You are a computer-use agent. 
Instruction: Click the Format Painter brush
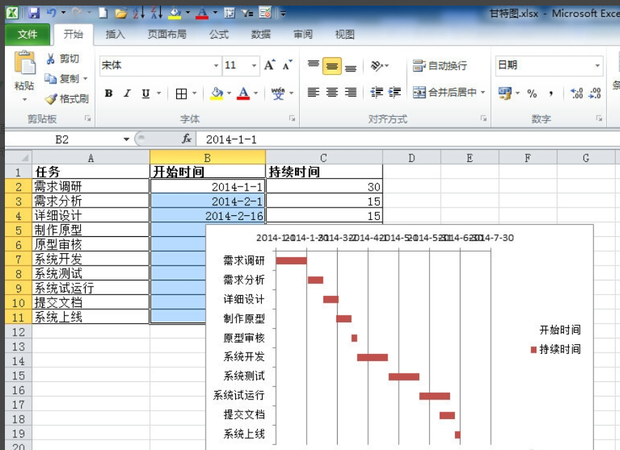click(66, 99)
